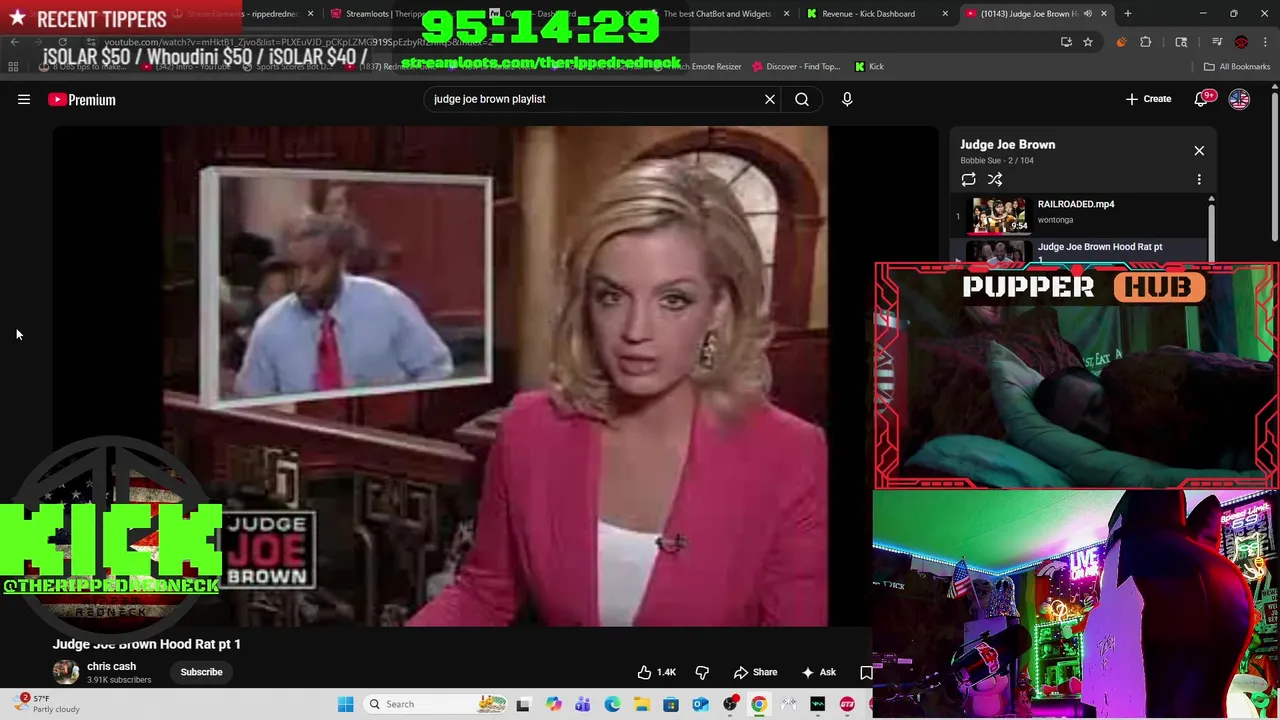
Task: Open the Chrome three-dot menu
Action: click(x=1265, y=42)
